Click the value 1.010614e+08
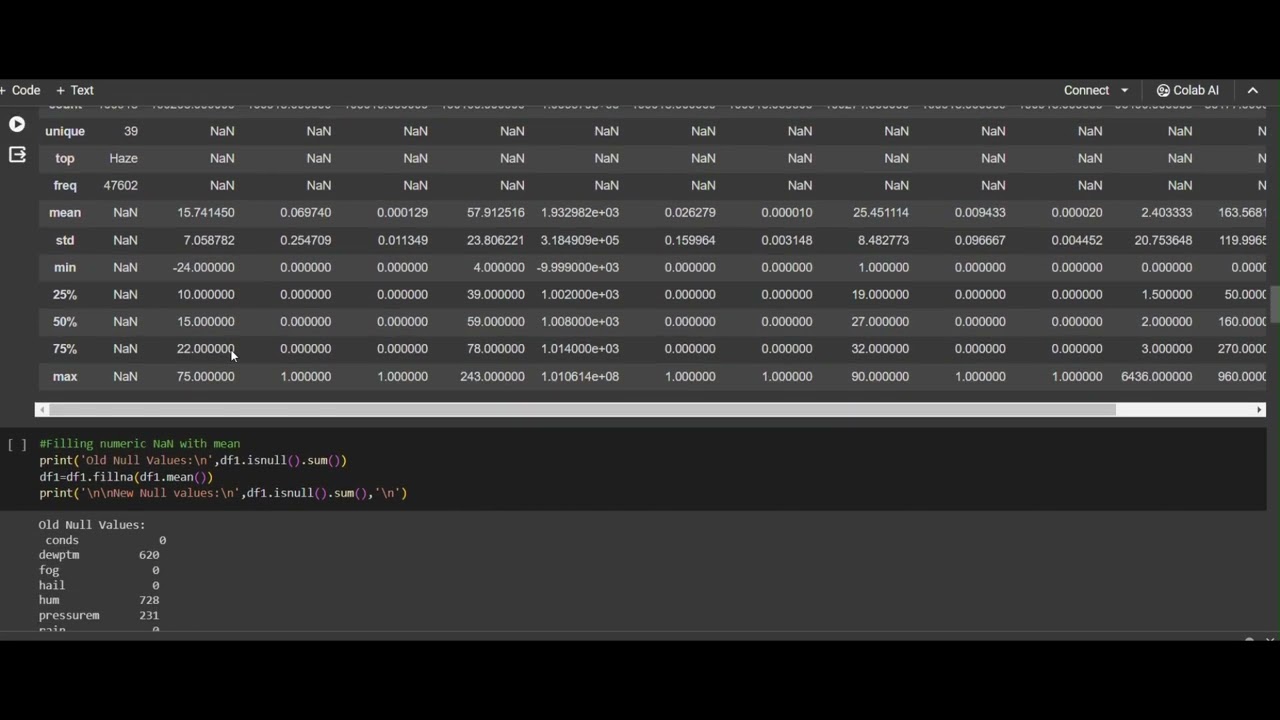Image resolution: width=1280 pixels, height=720 pixels. 580,376
